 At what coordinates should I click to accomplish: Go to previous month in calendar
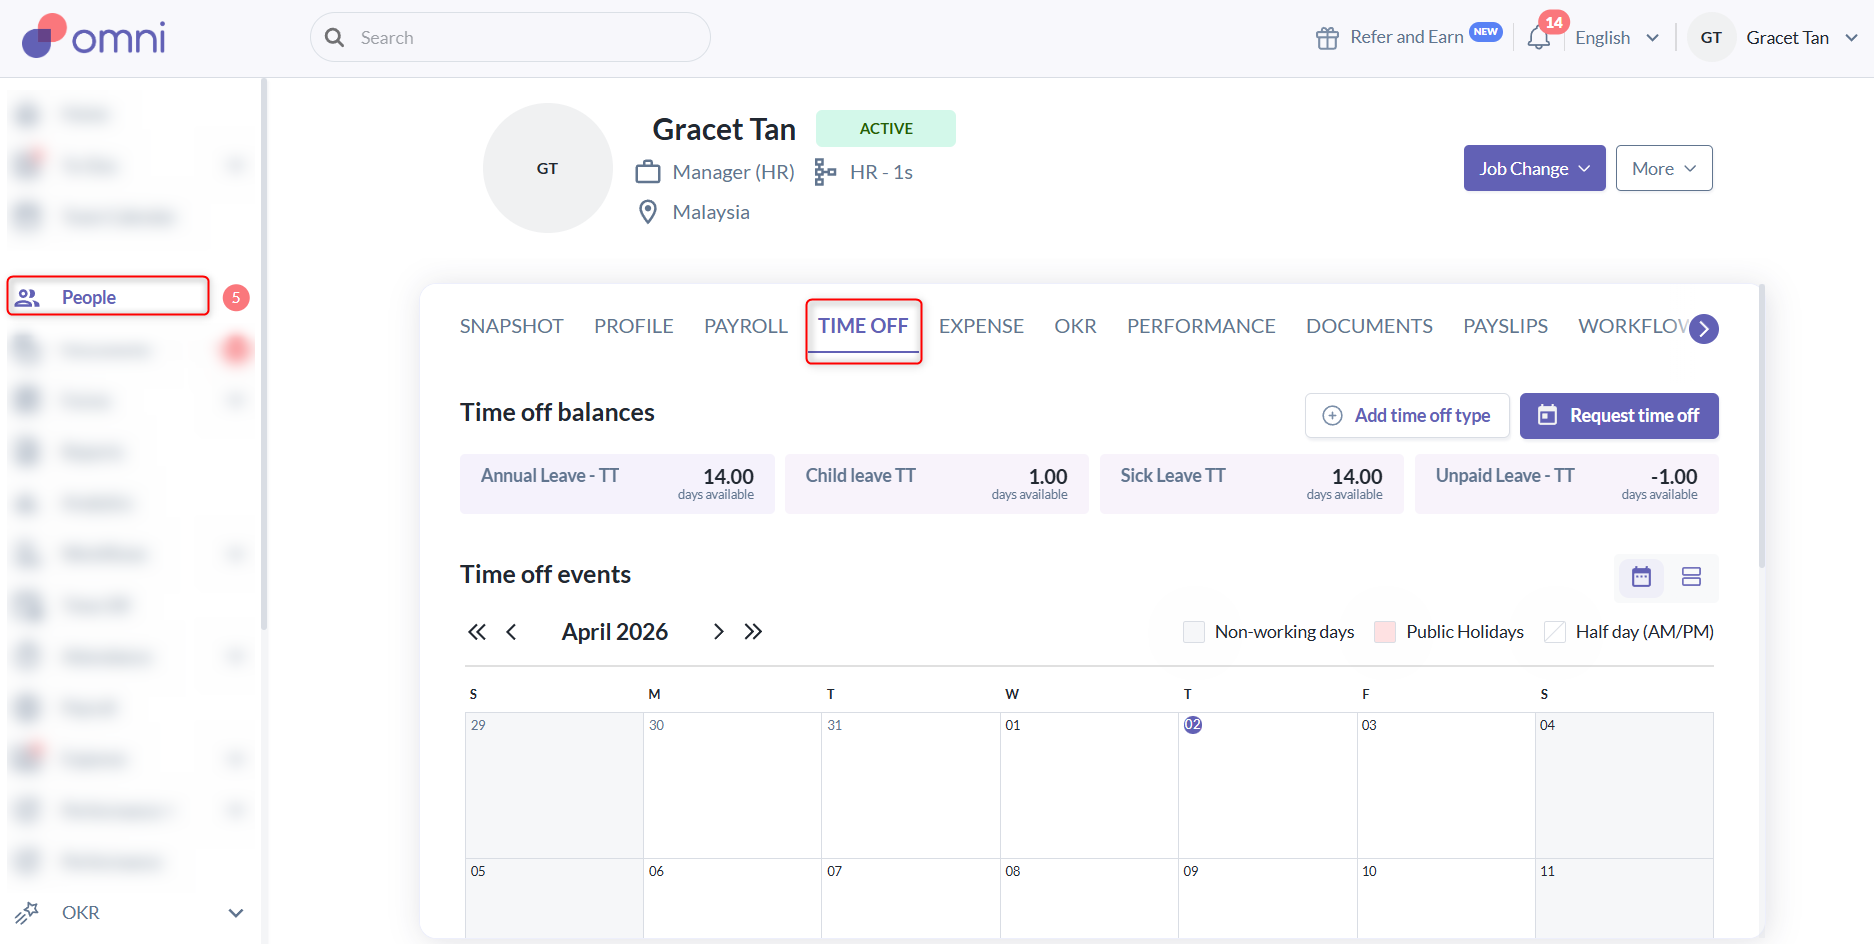511,632
